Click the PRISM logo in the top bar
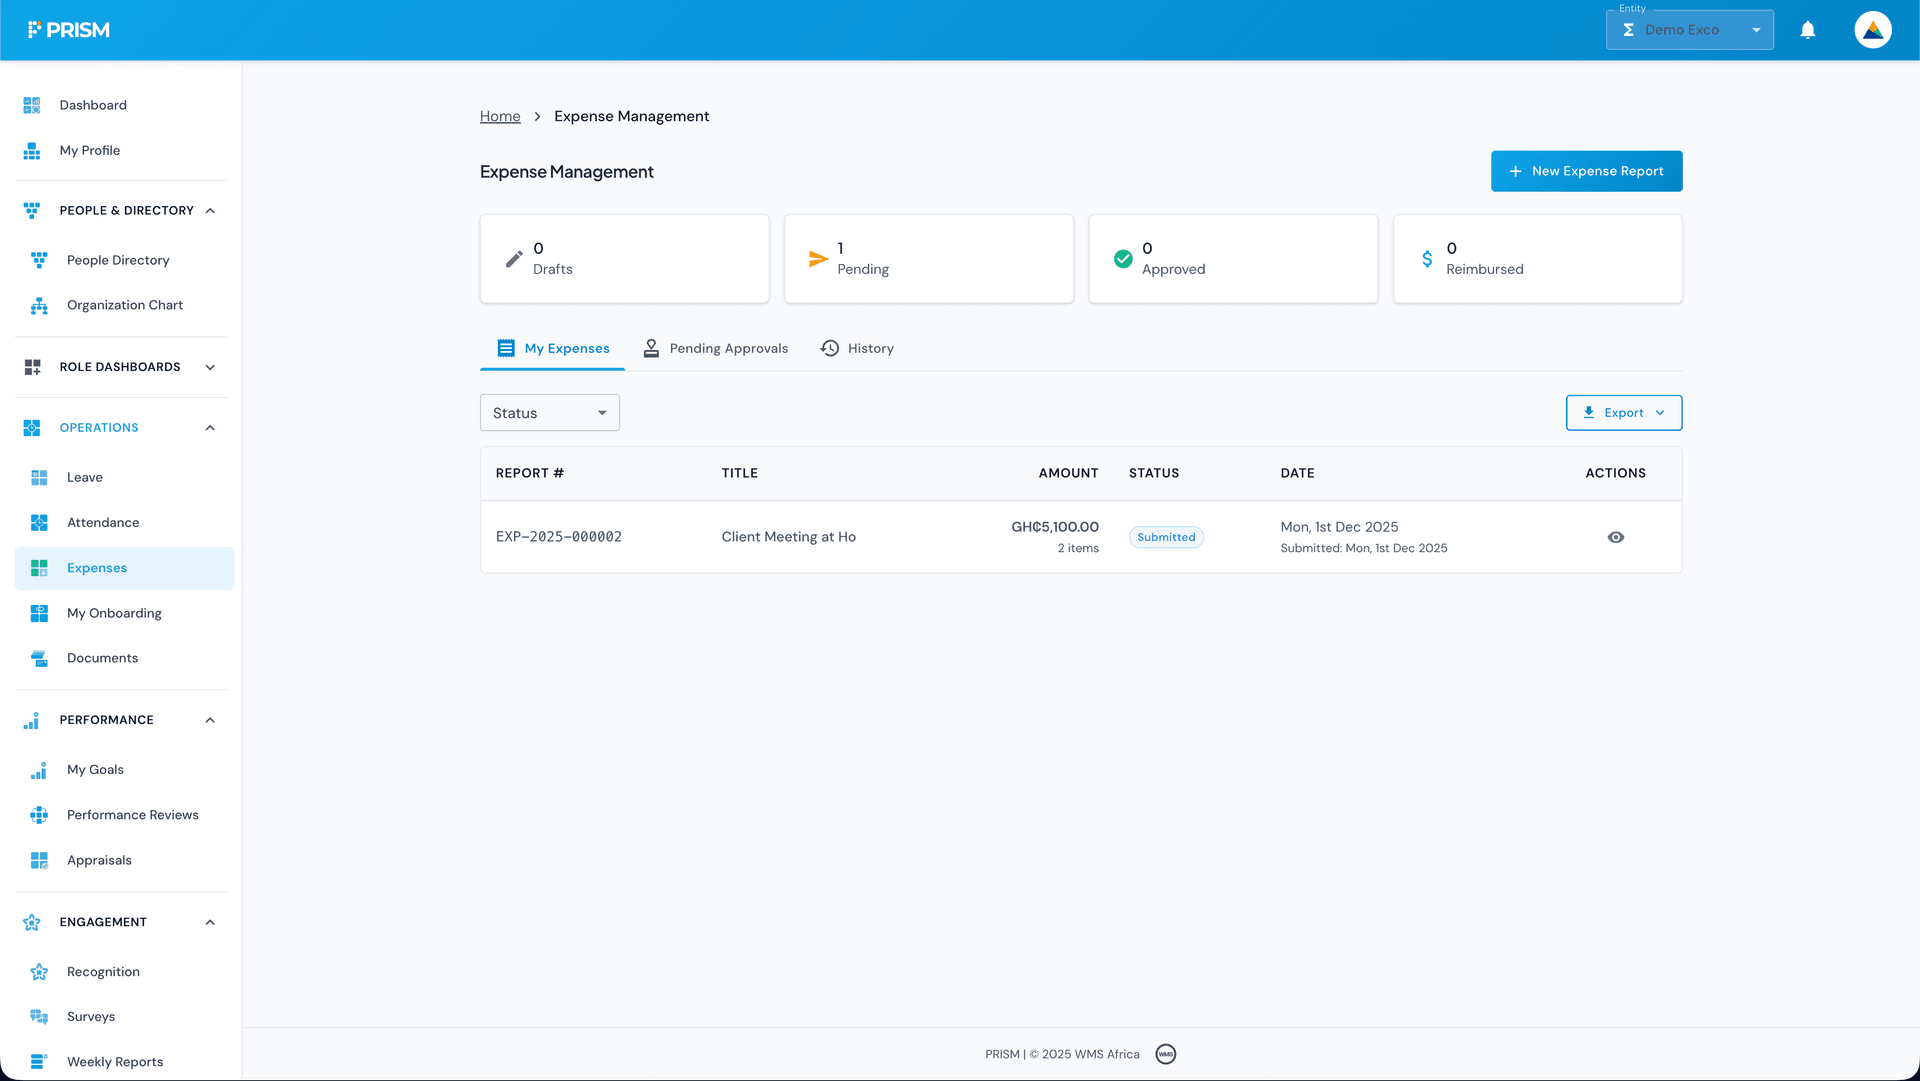This screenshot has width=1920, height=1081. pos(69,29)
